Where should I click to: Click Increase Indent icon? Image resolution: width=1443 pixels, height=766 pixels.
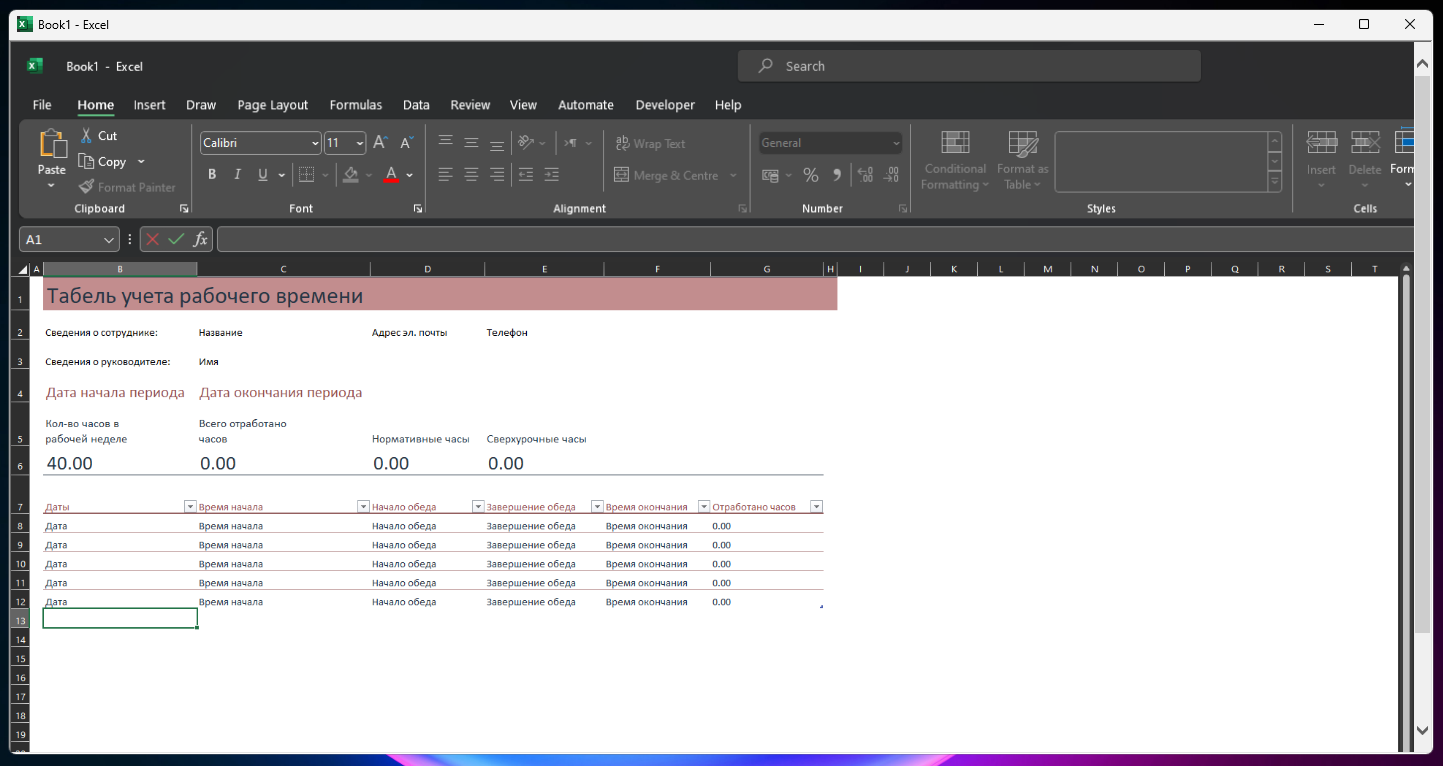click(x=551, y=175)
